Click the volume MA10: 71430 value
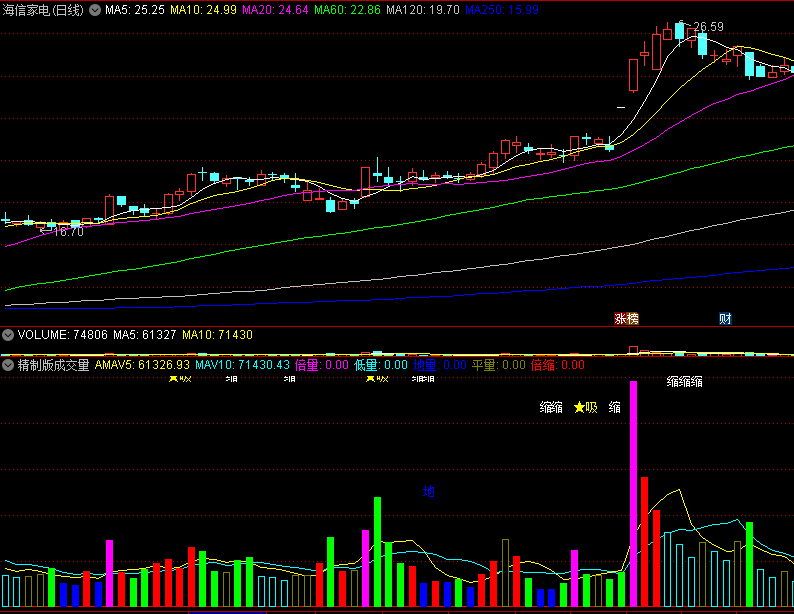This screenshot has height=614, width=794. (217, 335)
